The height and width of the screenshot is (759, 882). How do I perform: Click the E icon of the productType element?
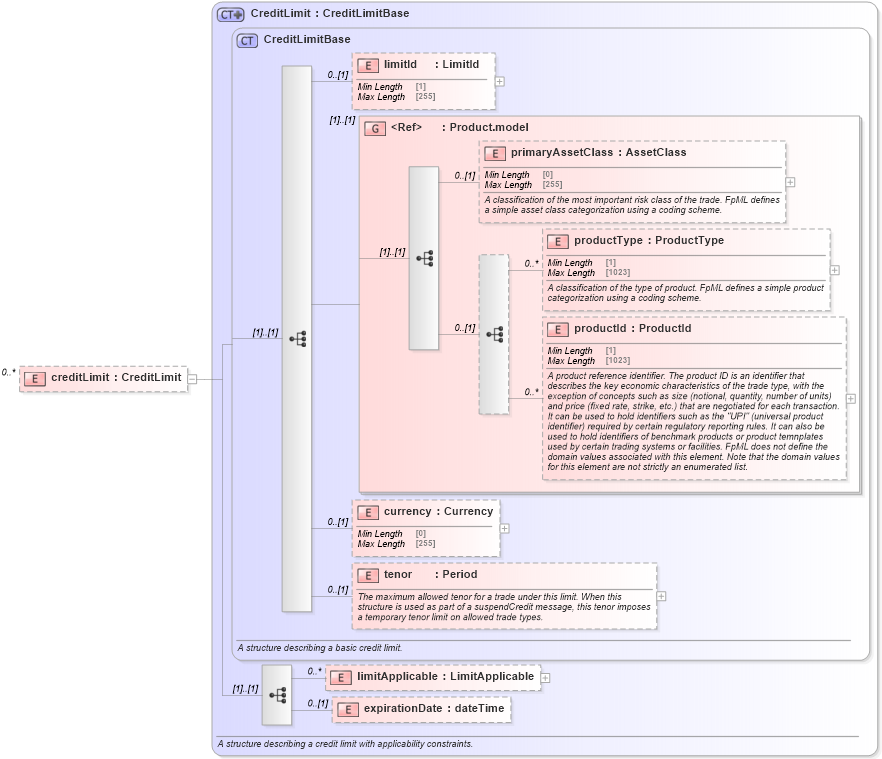coord(557,241)
